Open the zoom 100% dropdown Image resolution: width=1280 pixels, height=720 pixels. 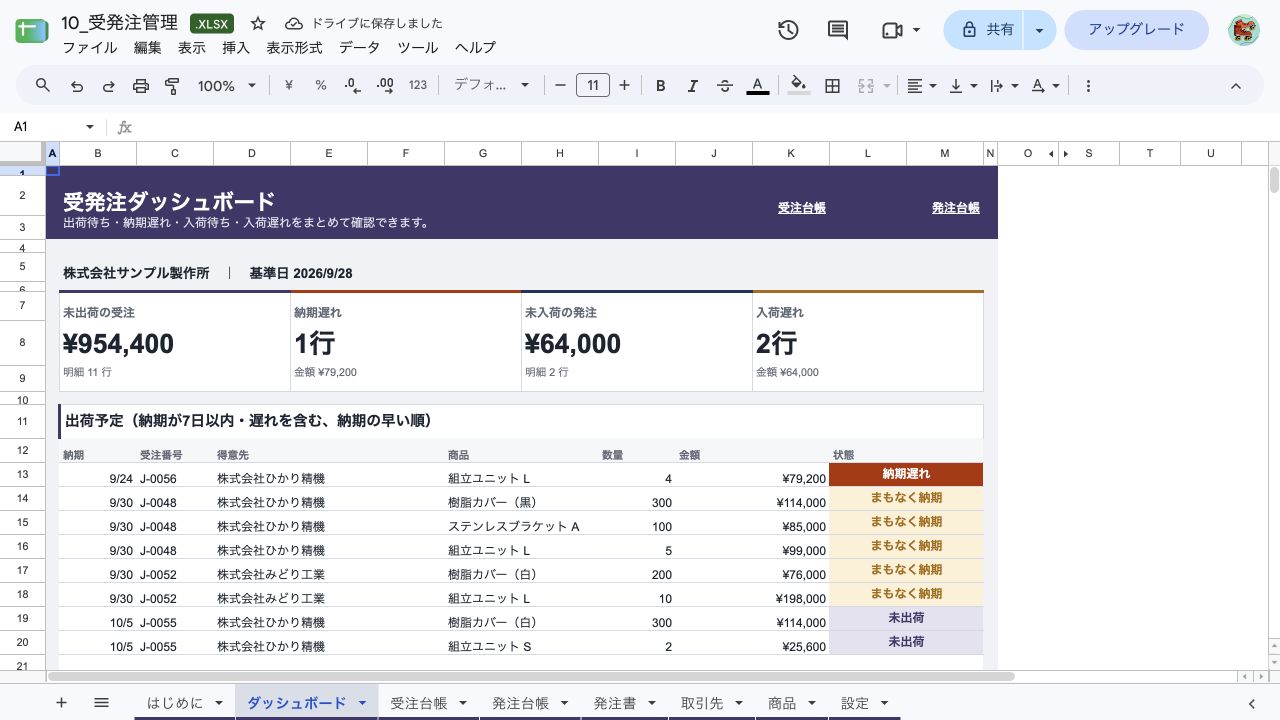pyautogui.click(x=227, y=86)
